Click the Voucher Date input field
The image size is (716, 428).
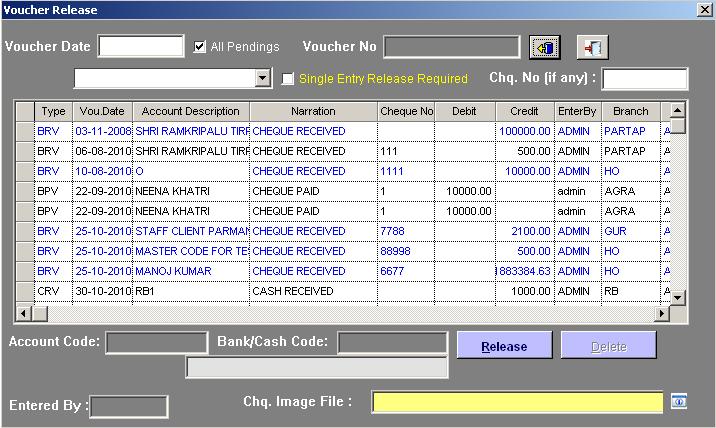141,46
